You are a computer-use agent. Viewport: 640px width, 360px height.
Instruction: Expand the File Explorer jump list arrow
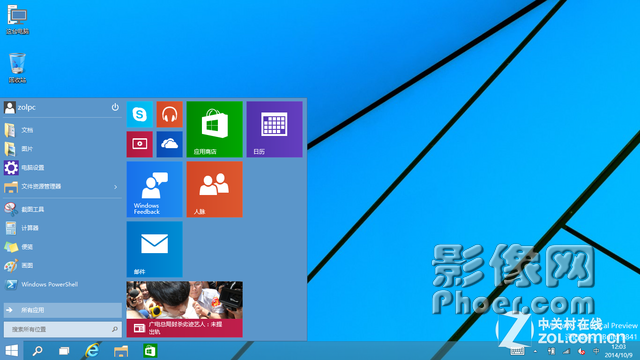(x=116, y=187)
